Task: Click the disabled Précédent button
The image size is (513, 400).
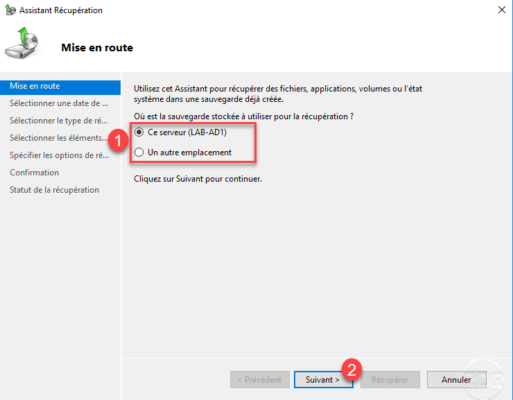Action: [260, 380]
